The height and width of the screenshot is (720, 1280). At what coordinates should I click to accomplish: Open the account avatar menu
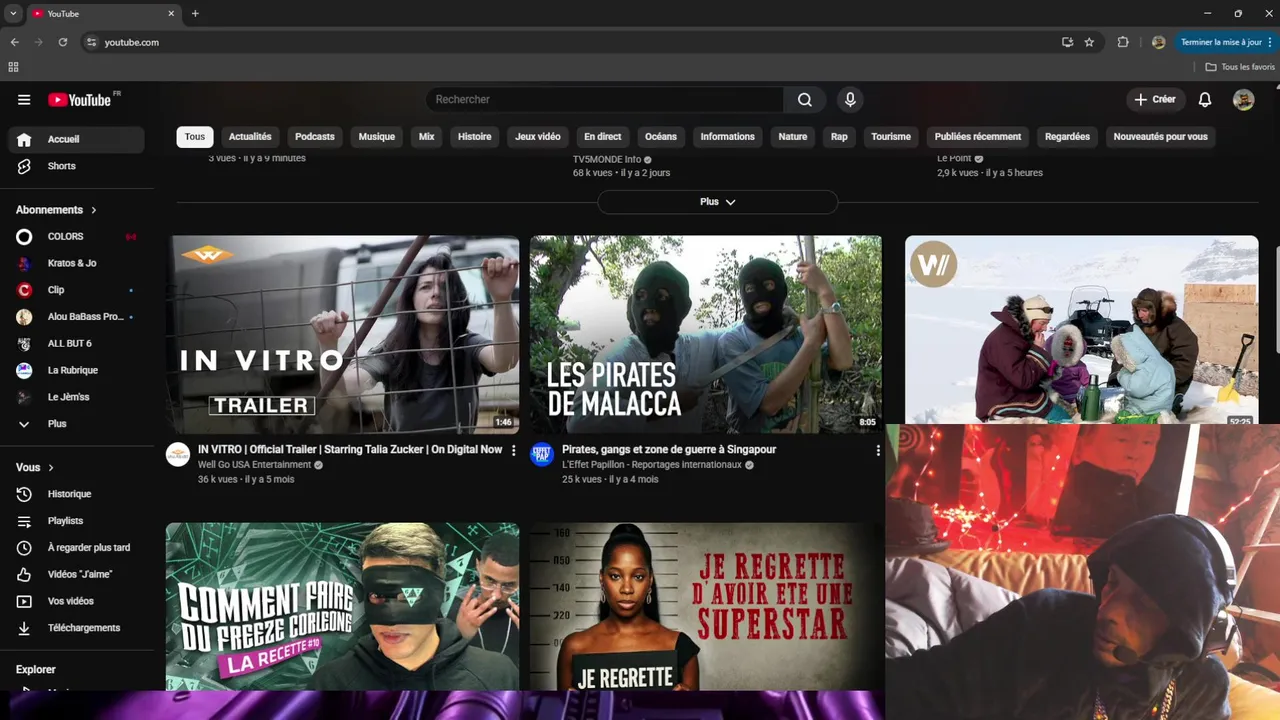point(1243,100)
